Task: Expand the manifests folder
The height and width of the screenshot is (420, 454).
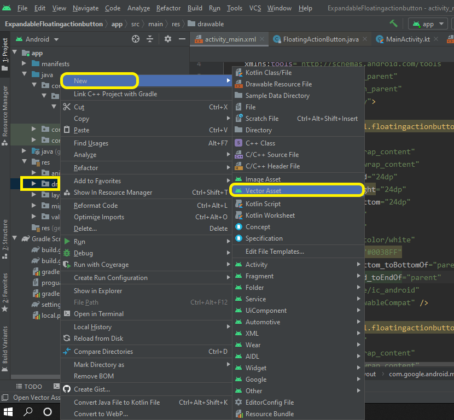Action: [24, 63]
